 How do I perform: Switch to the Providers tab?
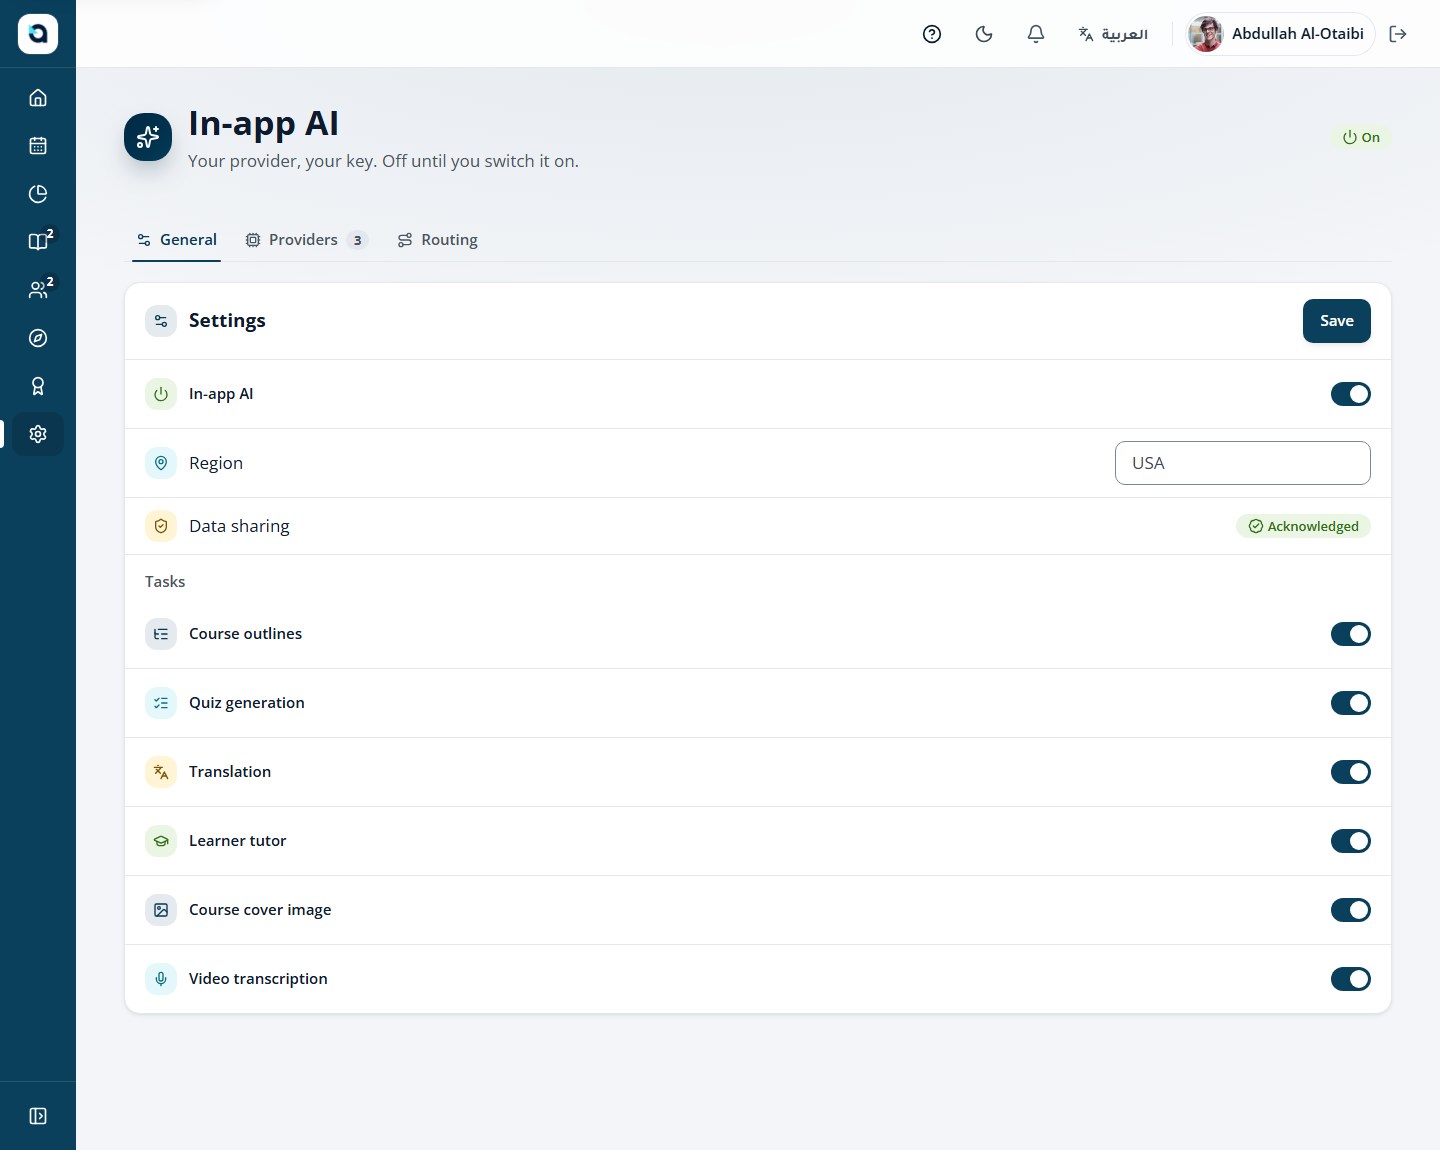click(306, 240)
